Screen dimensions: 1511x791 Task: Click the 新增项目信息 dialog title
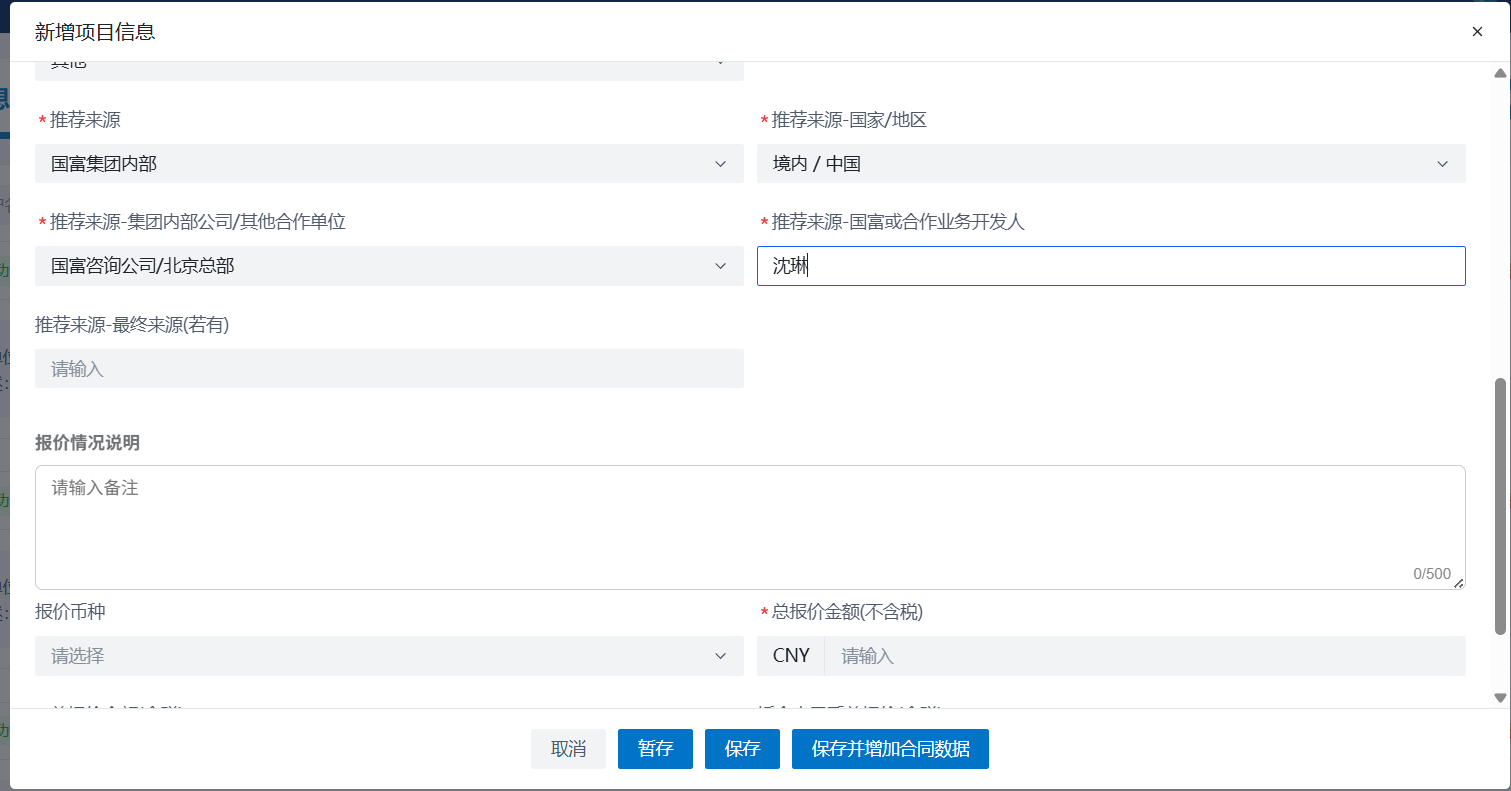point(95,32)
